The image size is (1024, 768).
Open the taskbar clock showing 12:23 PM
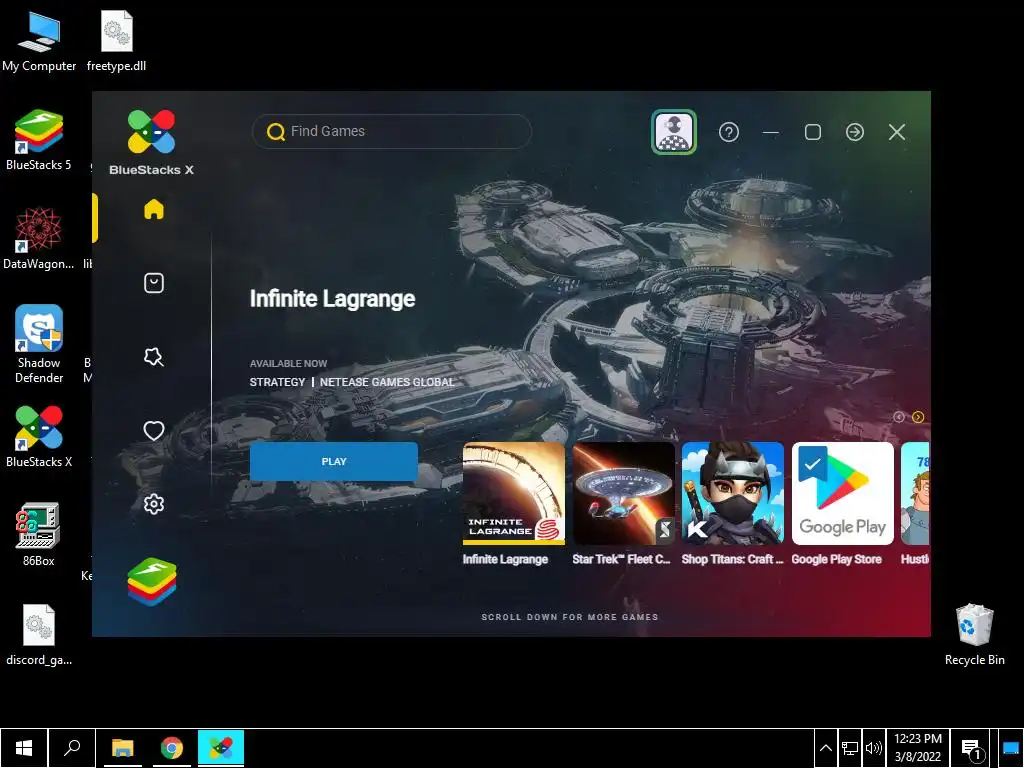918,748
